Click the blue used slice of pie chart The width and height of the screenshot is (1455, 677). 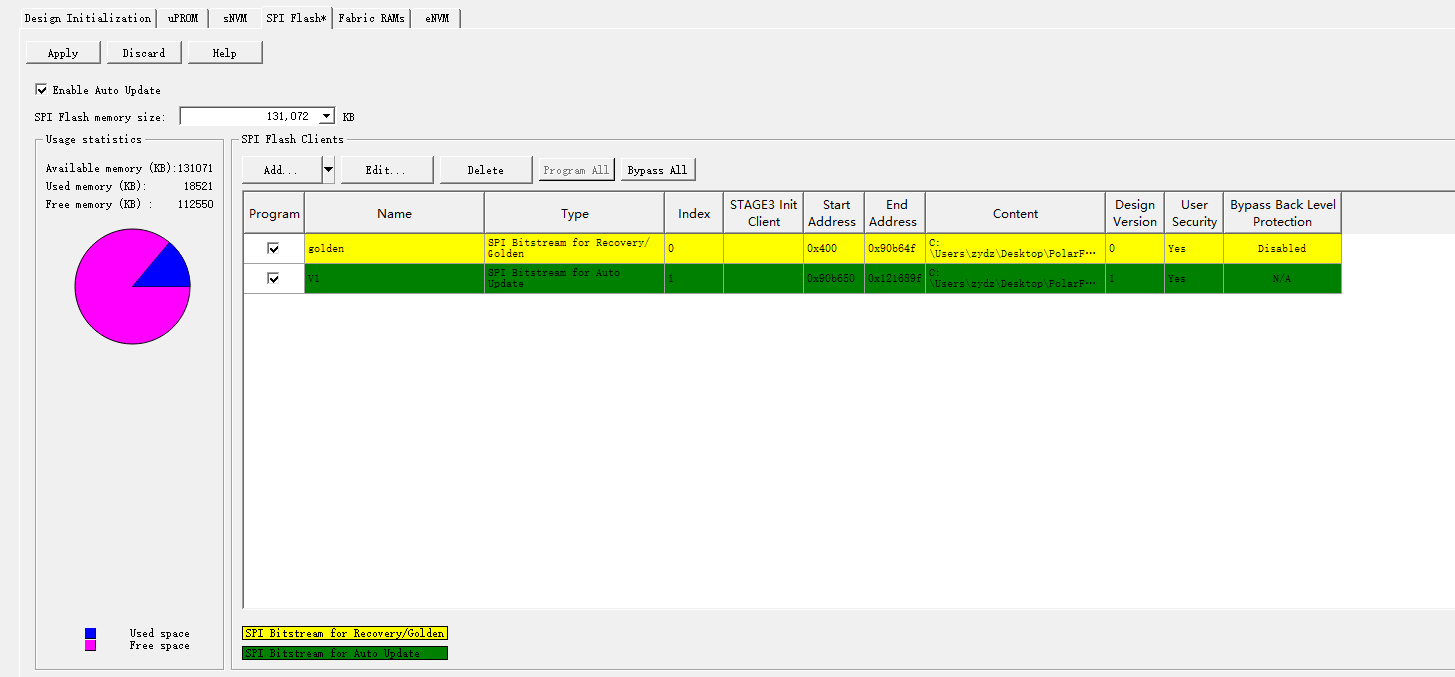170,270
